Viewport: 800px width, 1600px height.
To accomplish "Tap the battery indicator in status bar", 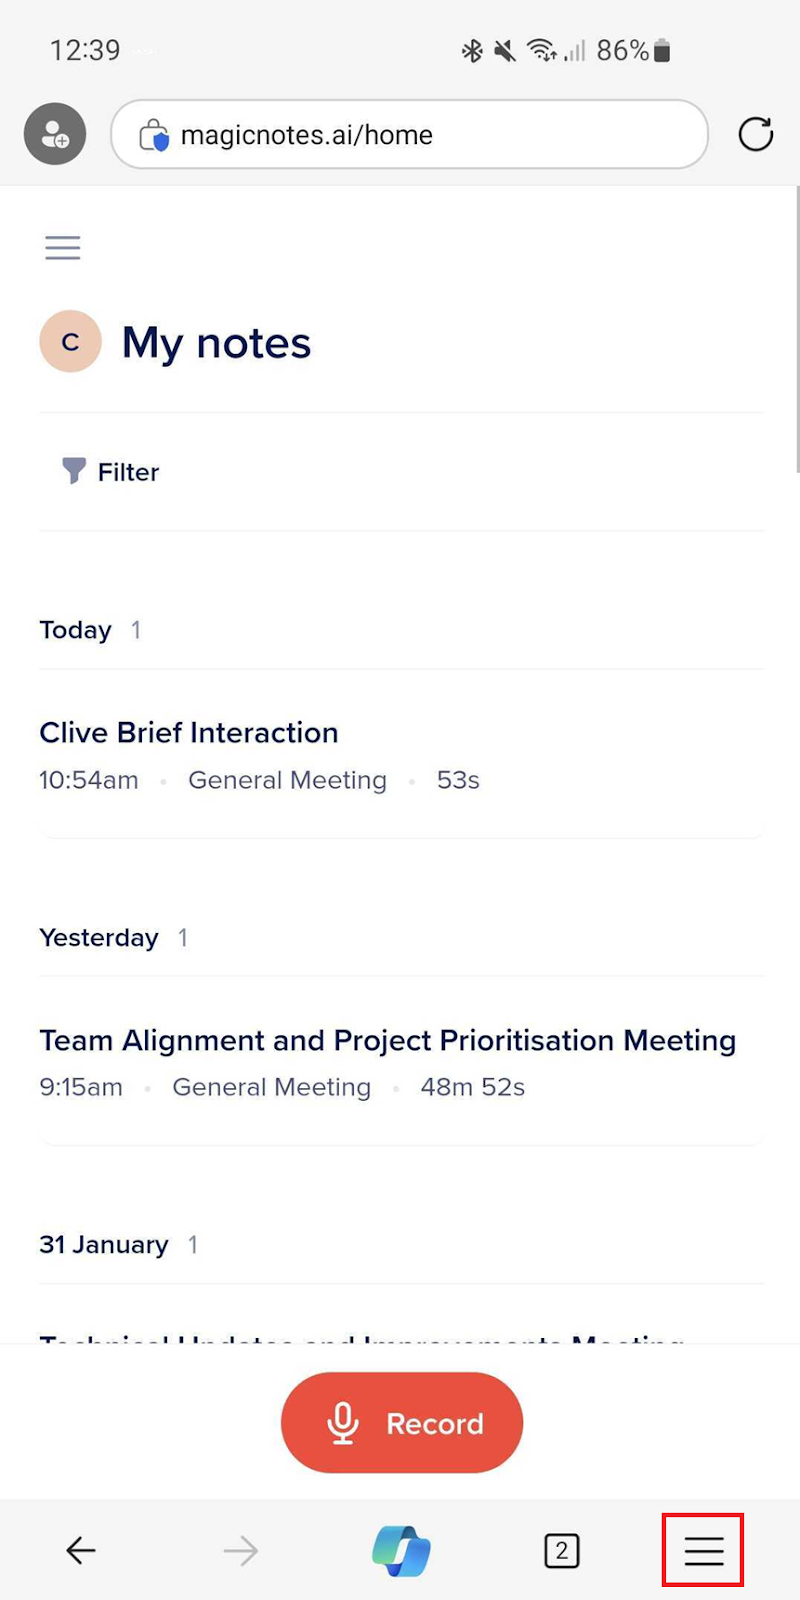I will (661, 50).
